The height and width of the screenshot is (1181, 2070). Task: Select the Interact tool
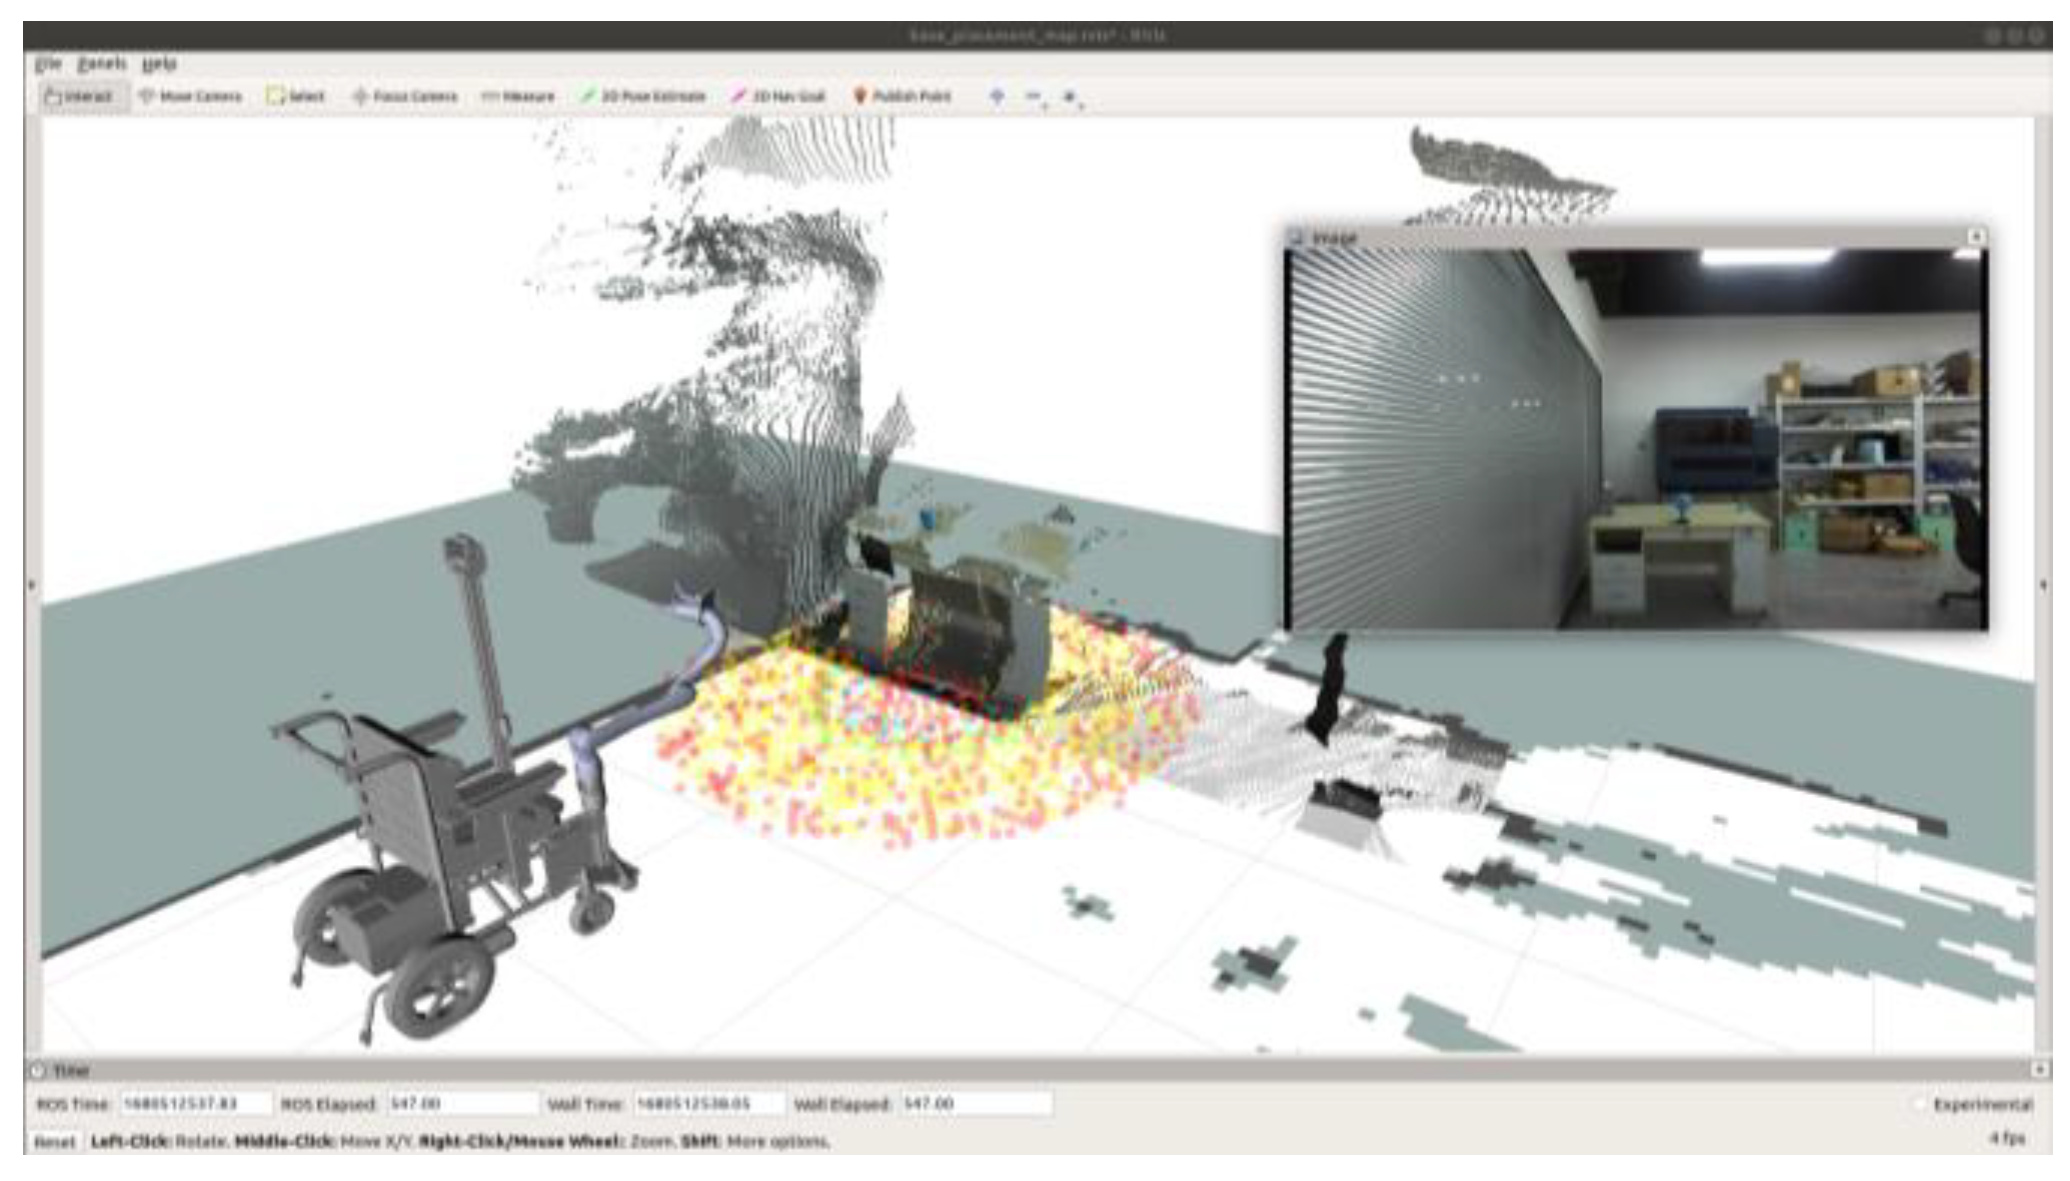78,96
